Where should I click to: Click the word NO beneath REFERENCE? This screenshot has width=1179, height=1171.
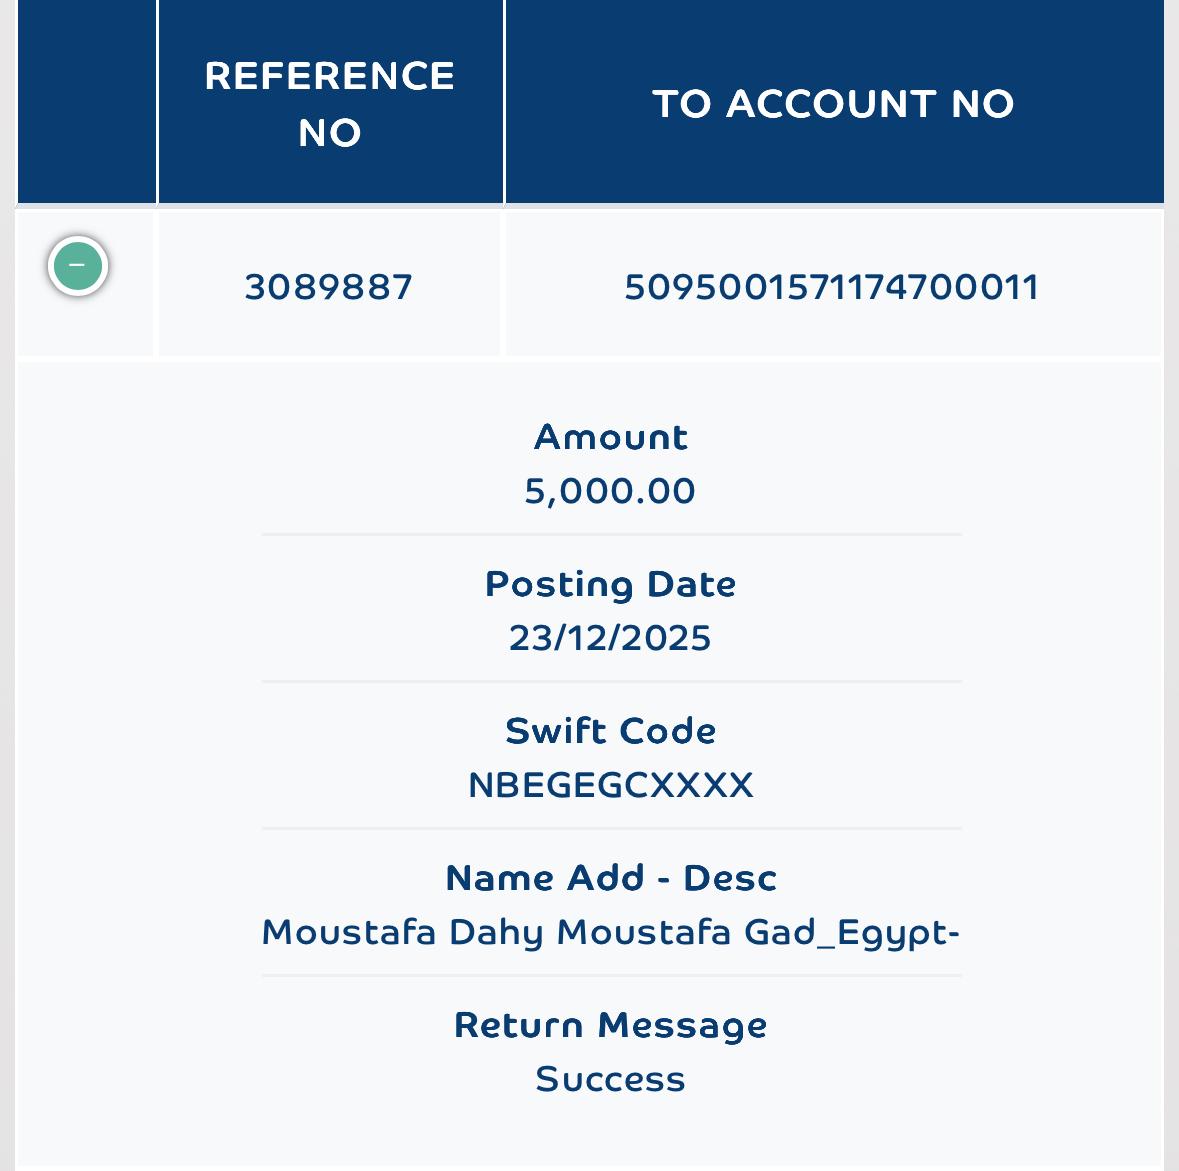(330, 133)
